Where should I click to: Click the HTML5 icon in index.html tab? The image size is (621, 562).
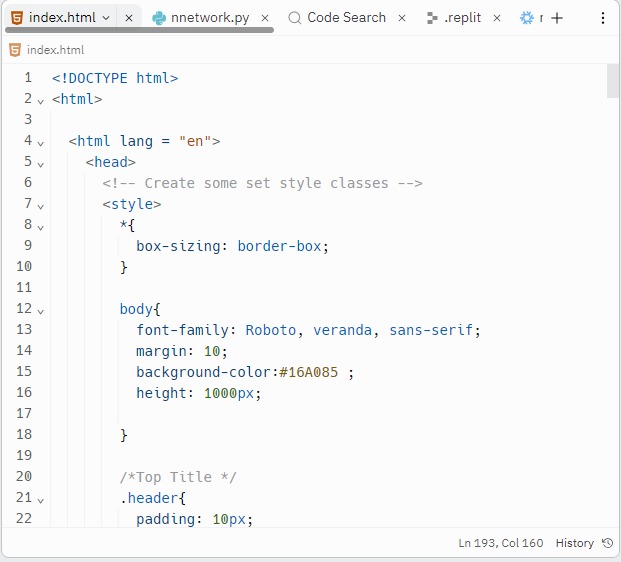(x=17, y=18)
